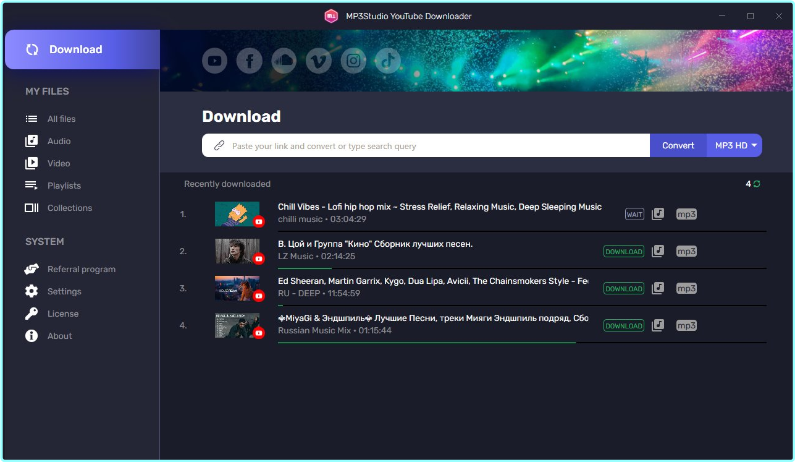Click the Ed Sheeran mix thumbnail
The image size is (795, 462).
[x=237, y=288]
